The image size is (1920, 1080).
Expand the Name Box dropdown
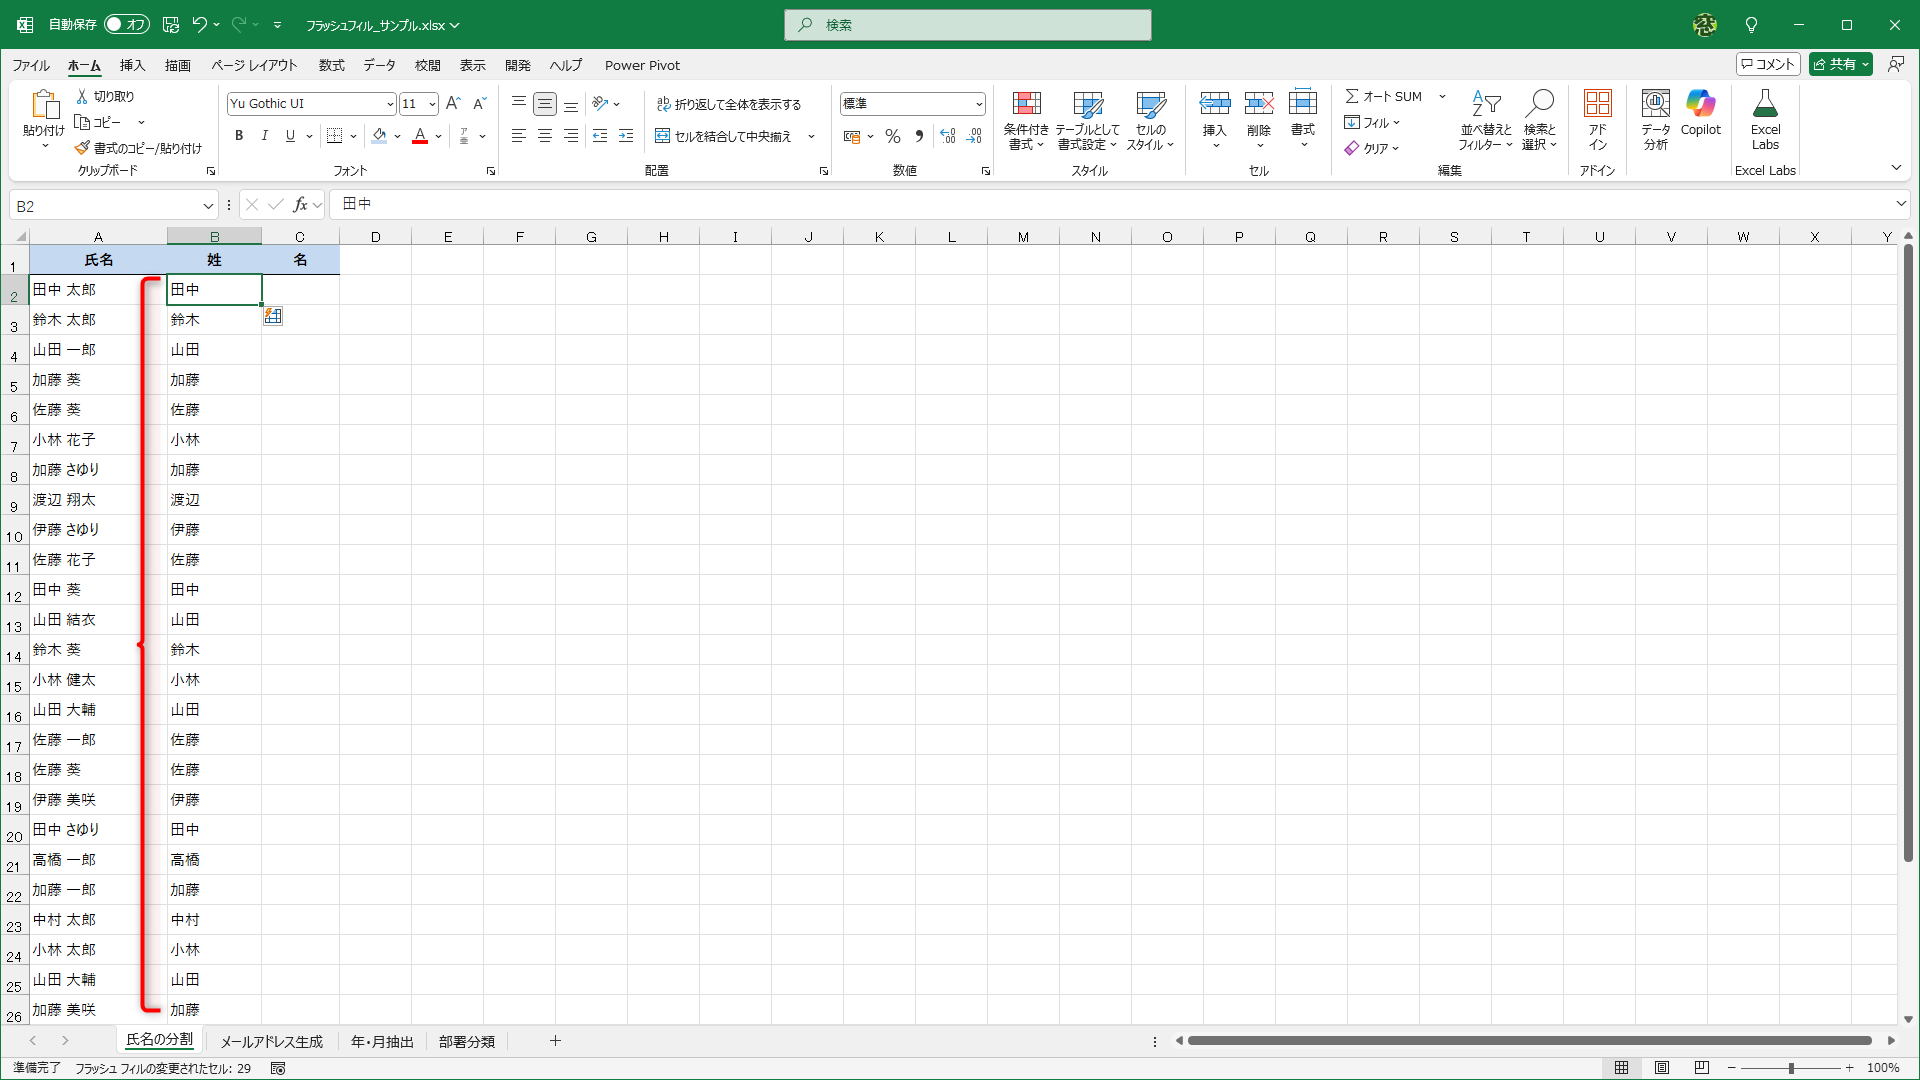tap(208, 206)
